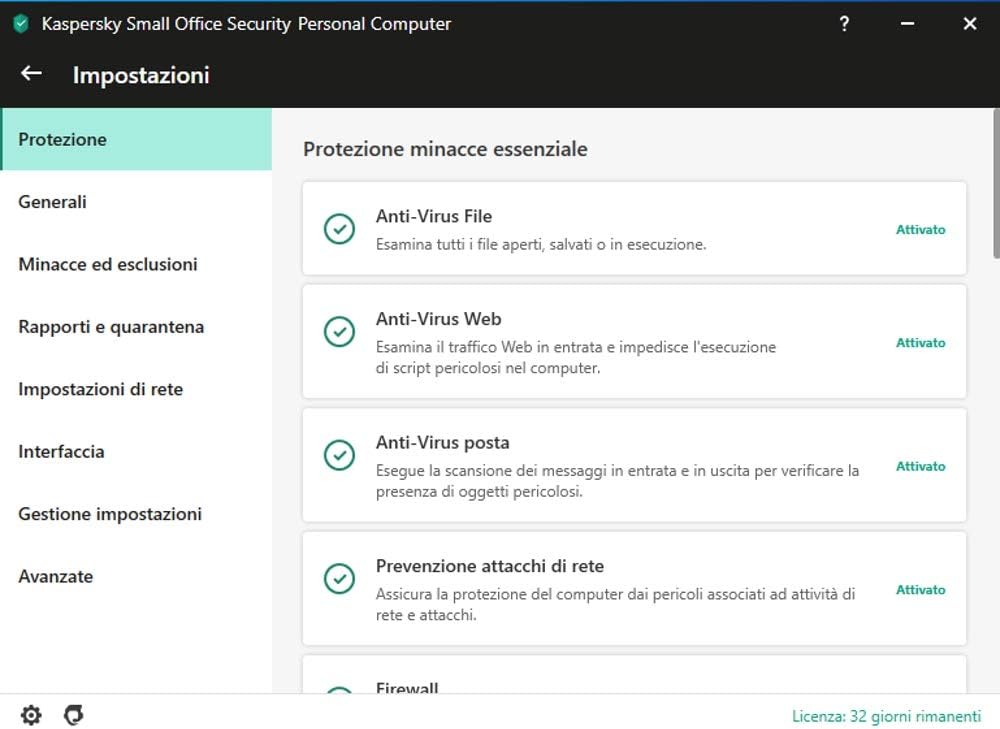Select the Protezione settings section

point(136,139)
